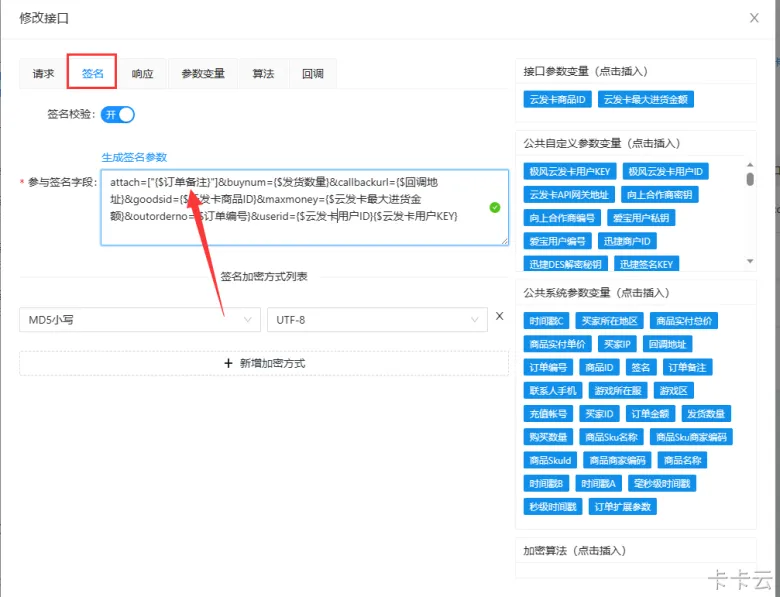780x597 pixels.
Task: Click the 生成签名参数 link
Action: click(134, 157)
